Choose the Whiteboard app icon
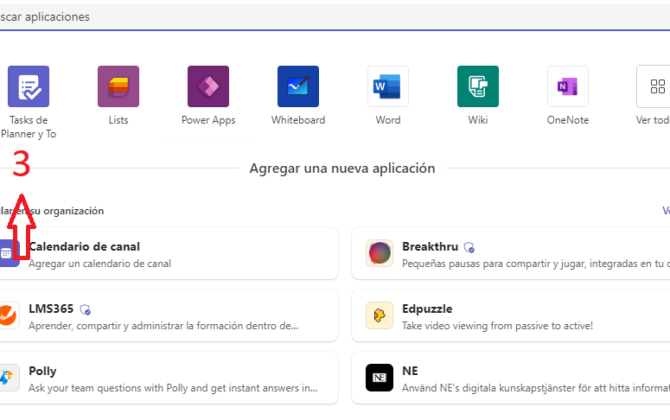This screenshot has height=420, width=670. [298, 86]
